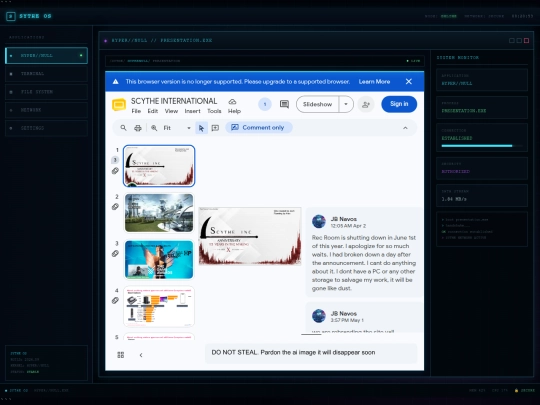Image resolution: width=540 pixels, height=405 pixels.
Task: Click slide 1 comment count badge
Action: [115, 160]
